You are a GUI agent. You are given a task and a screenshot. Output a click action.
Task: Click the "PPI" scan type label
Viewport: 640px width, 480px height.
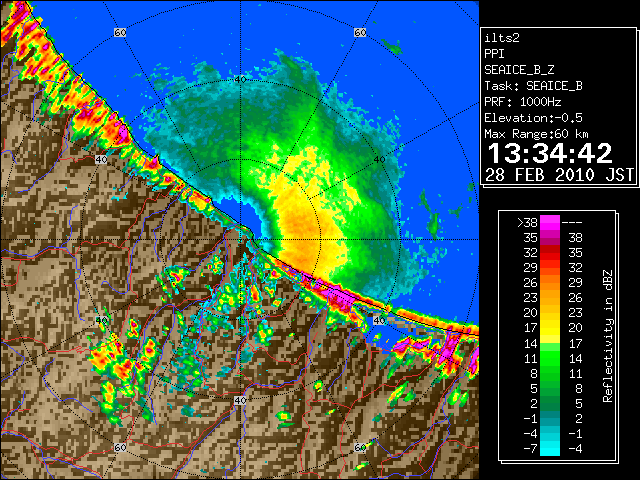pyautogui.click(x=494, y=54)
